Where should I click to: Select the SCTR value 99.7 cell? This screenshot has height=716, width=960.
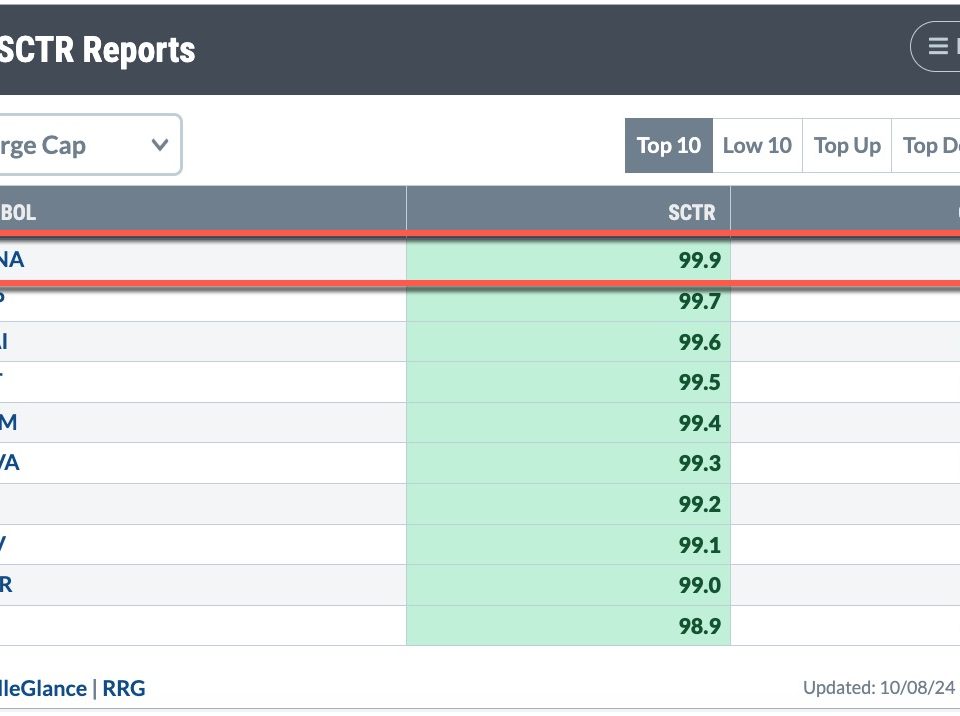click(568, 302)
